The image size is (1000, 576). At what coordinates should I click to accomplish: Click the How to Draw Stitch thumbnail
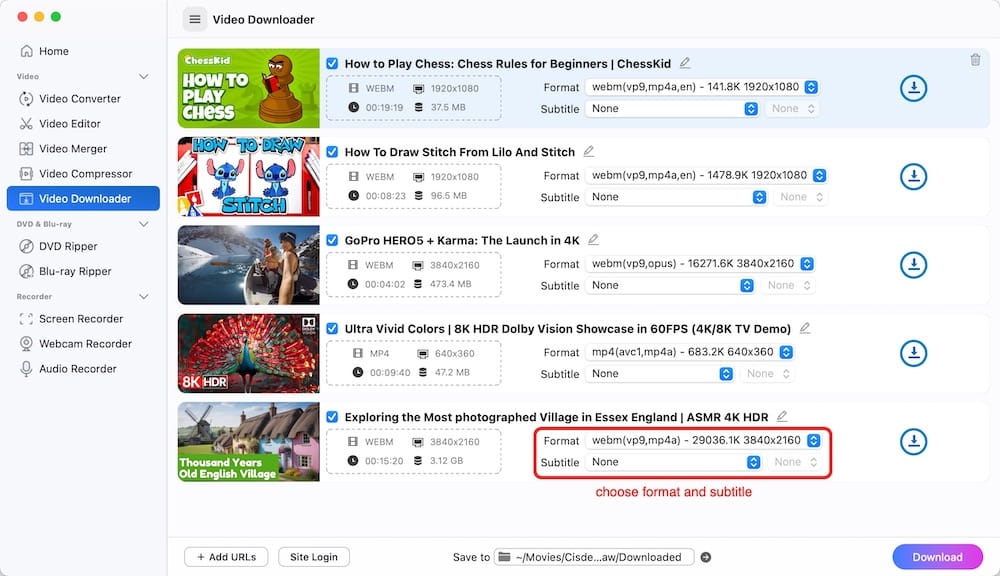tap(249, 177)
